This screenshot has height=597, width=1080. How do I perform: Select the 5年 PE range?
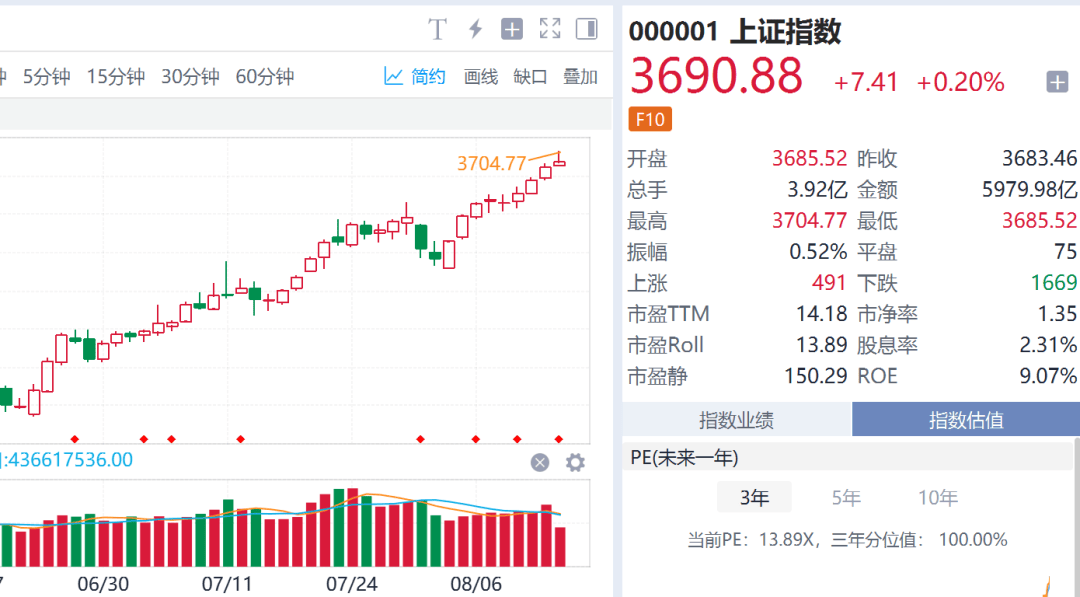tap(846, 497)
